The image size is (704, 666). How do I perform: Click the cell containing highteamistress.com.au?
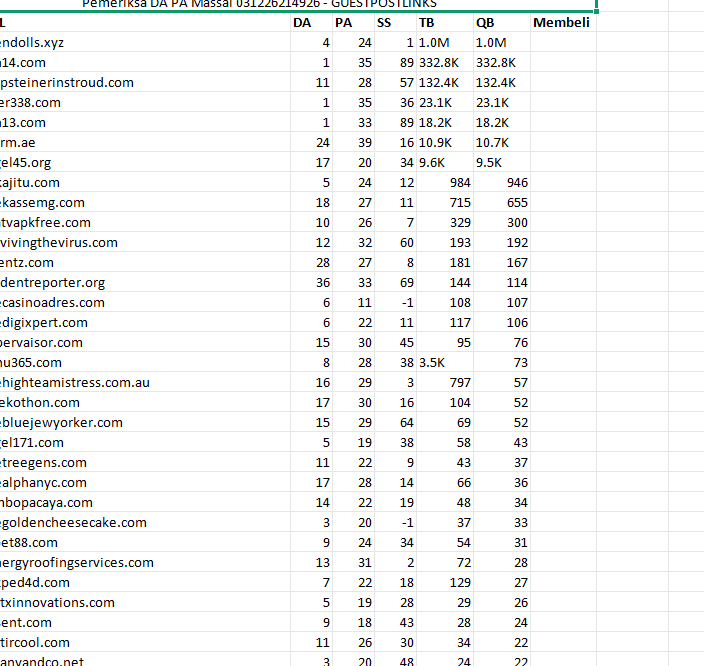coord(145,382)
